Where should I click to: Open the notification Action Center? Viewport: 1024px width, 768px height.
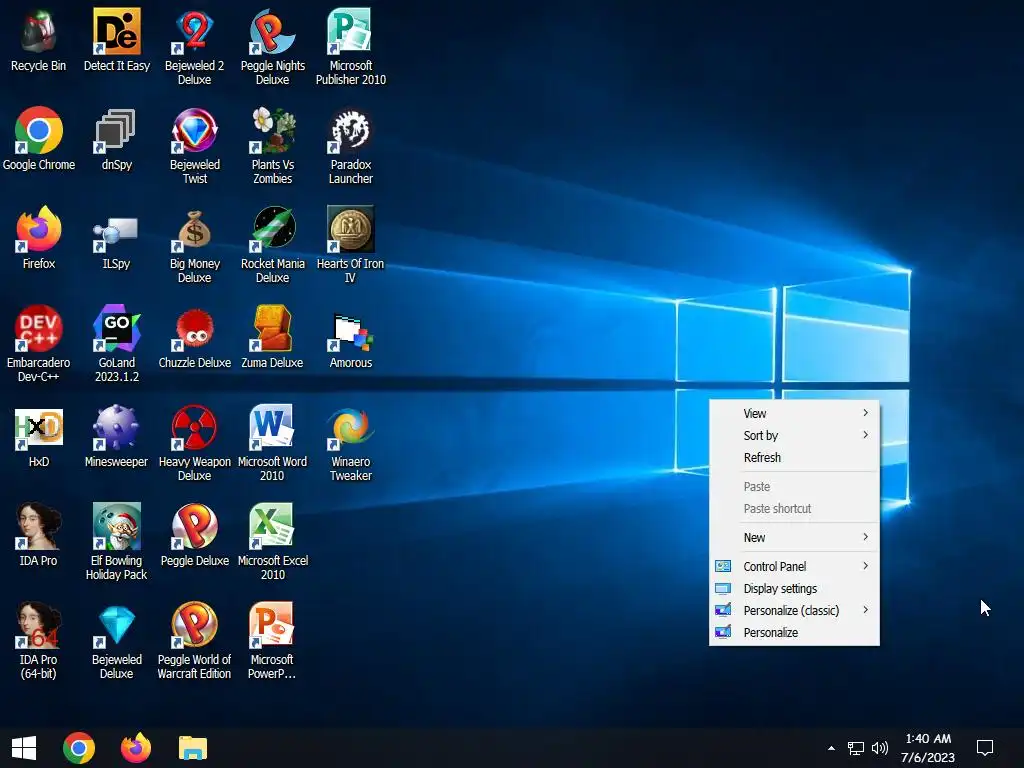pyautogui.click(x=985, y=748)
